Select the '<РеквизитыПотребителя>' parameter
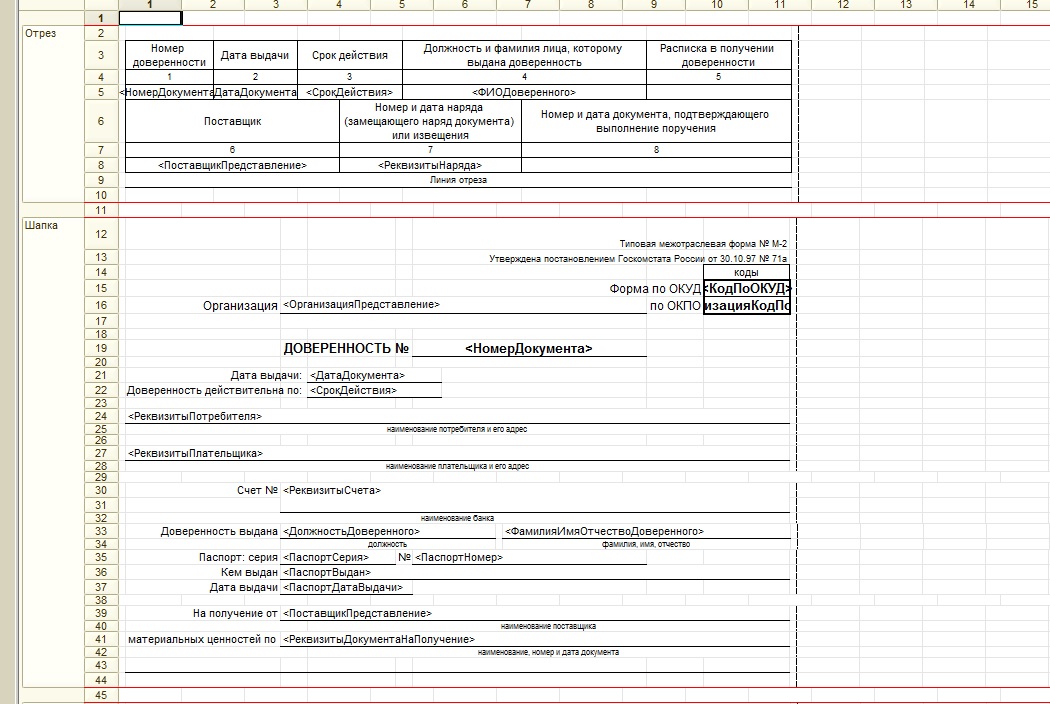The height and width of the screenshot is (704, 1050). tap(195, 417)
